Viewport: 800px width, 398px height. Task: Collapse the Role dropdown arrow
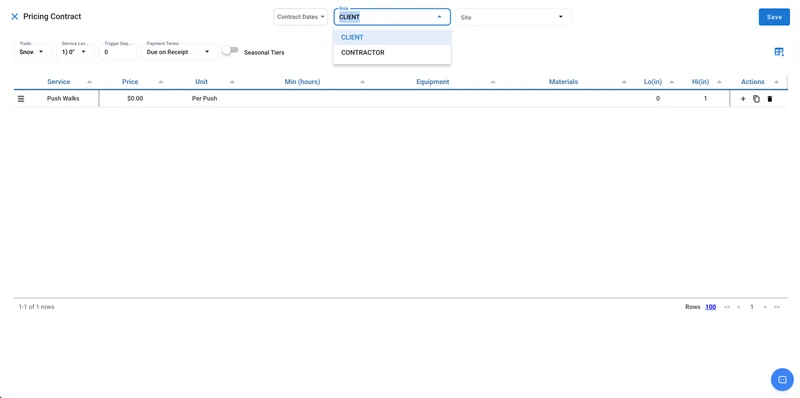[439, 17]
